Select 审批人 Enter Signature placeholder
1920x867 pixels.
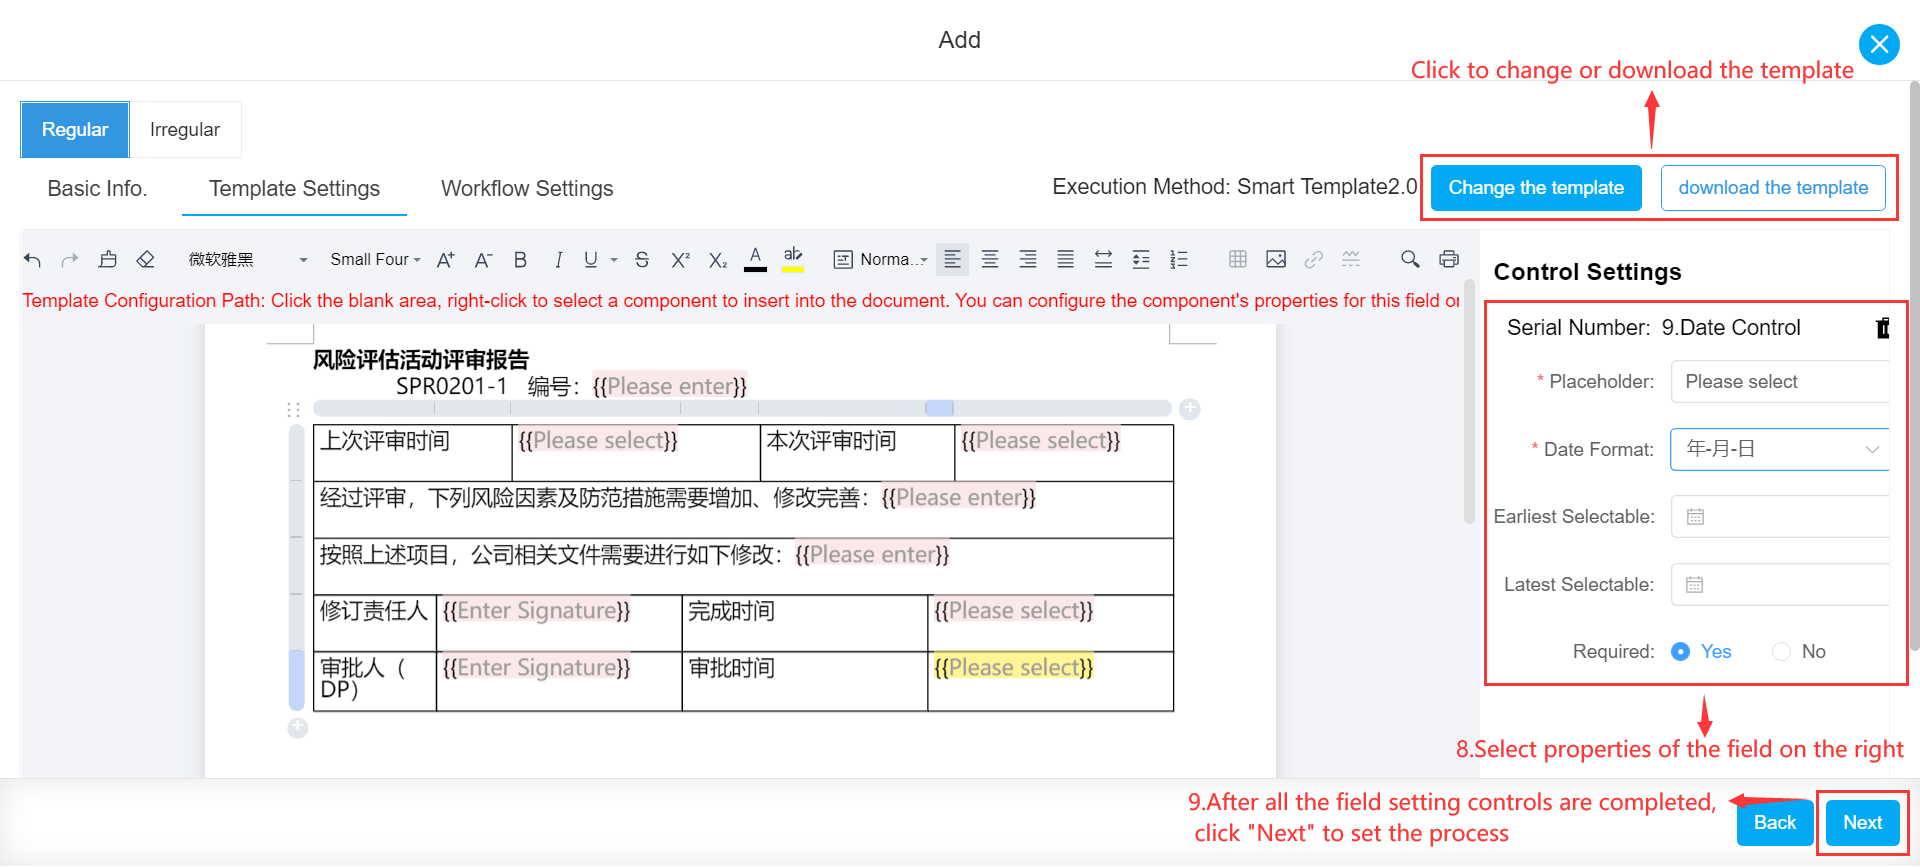[536, 668]
